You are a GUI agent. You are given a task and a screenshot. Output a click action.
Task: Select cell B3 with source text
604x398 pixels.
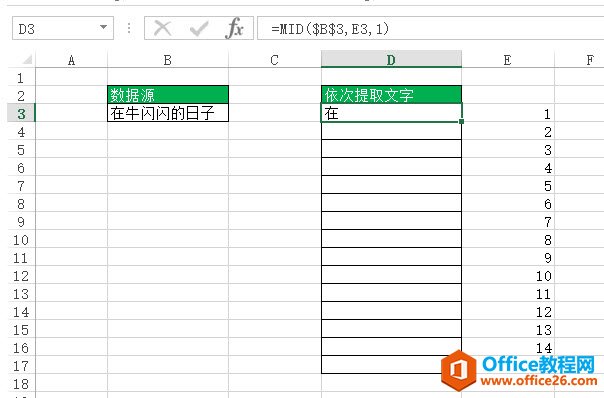click(x=168, y=113)
